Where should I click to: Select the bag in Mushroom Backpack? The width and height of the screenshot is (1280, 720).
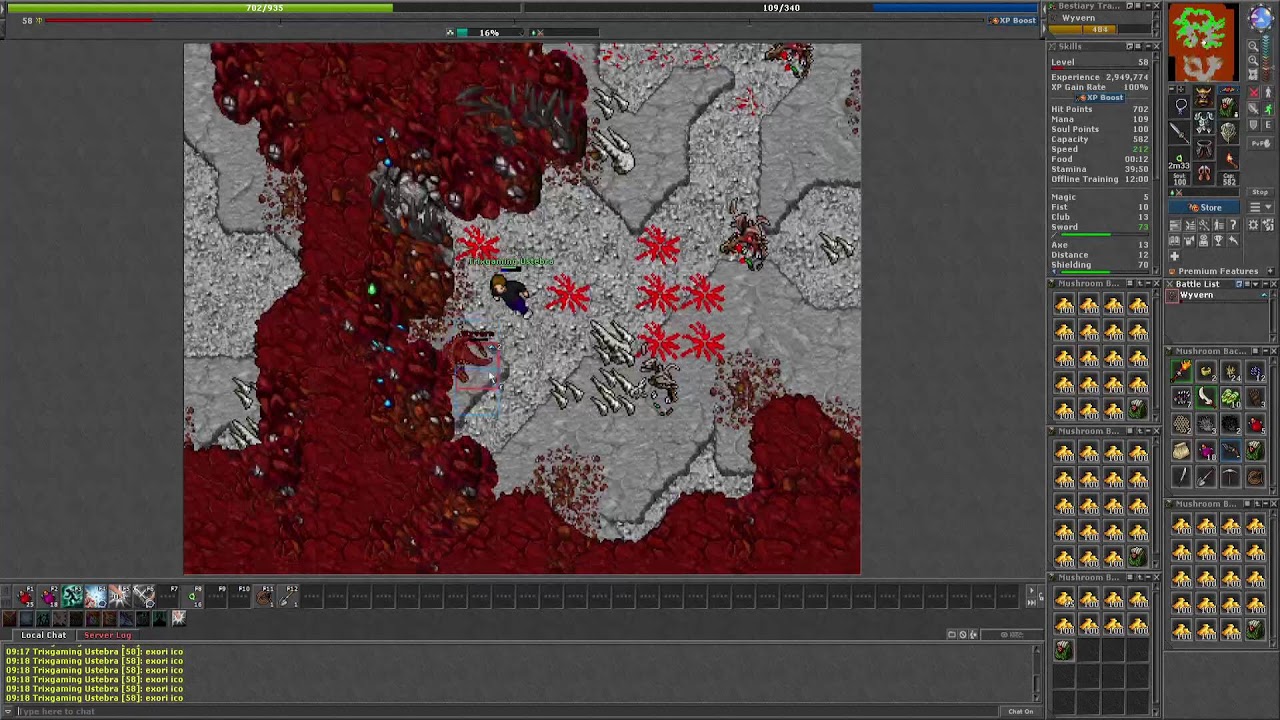click(x=1181, y=450)
